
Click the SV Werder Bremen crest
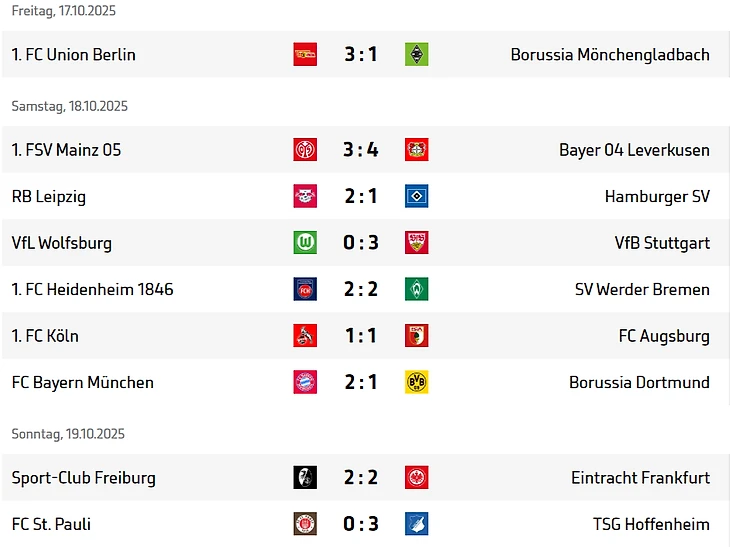417,289
